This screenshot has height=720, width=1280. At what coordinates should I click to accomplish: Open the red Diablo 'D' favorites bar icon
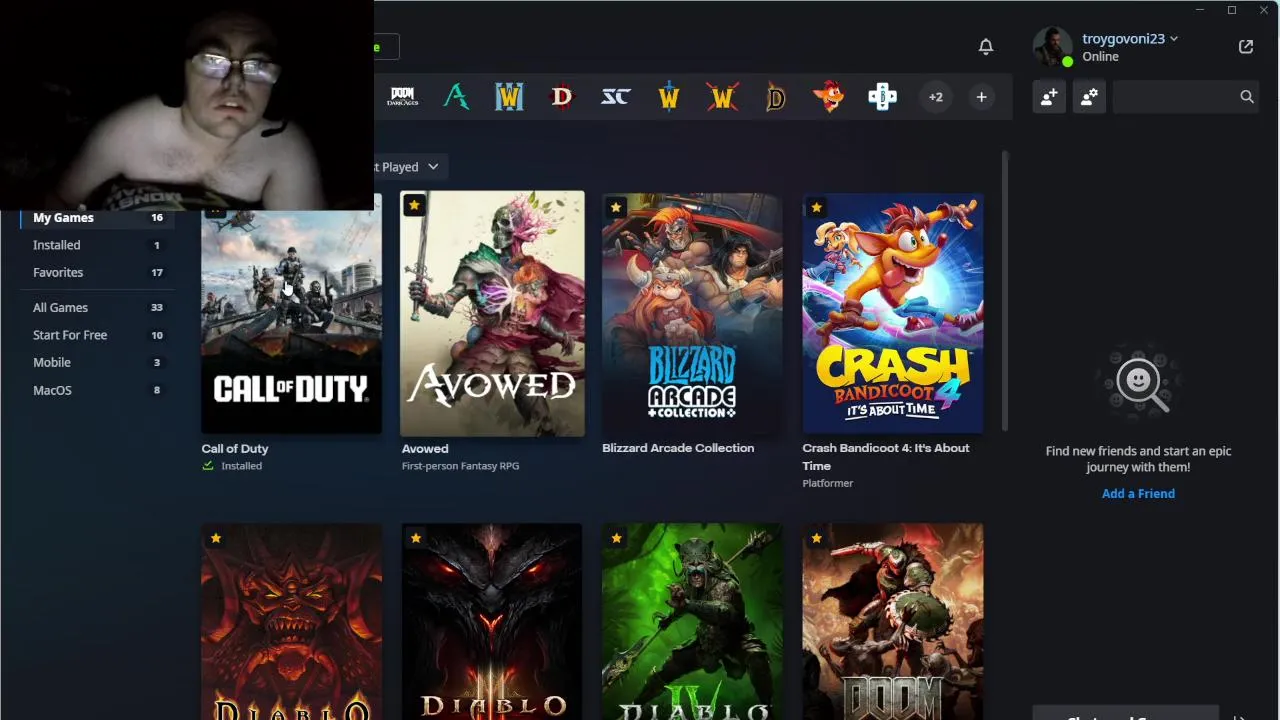pyautogui.click(x=562, y=97)
